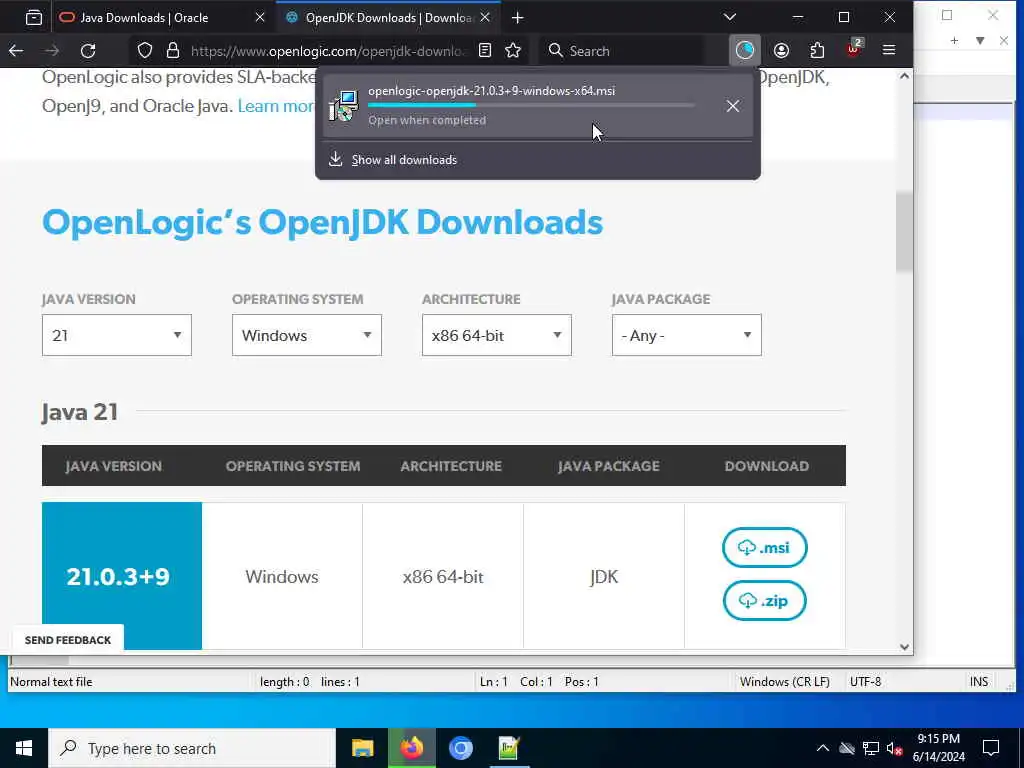
Task: Click the downloads progress toolbar icon
Action: click(x=744, y=50)
